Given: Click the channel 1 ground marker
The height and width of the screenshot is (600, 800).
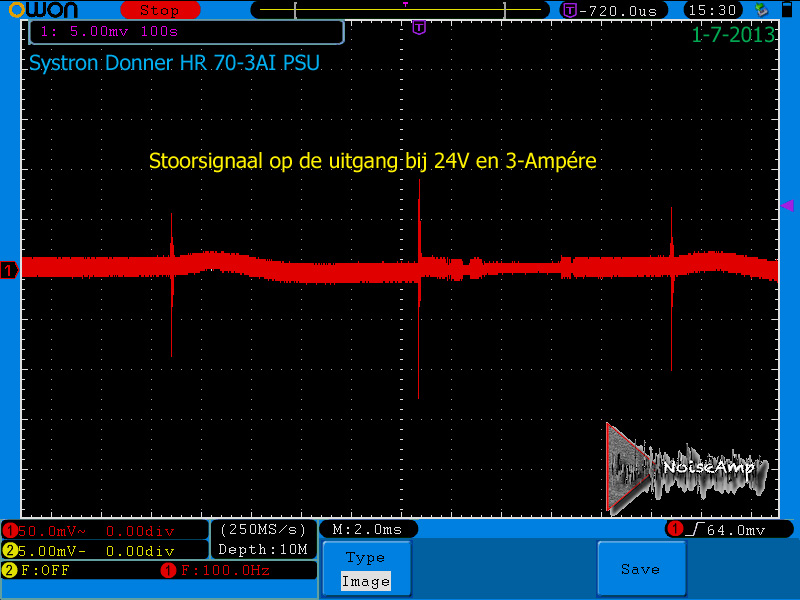Looking at the screenshot, I should [x=9, y=270].
